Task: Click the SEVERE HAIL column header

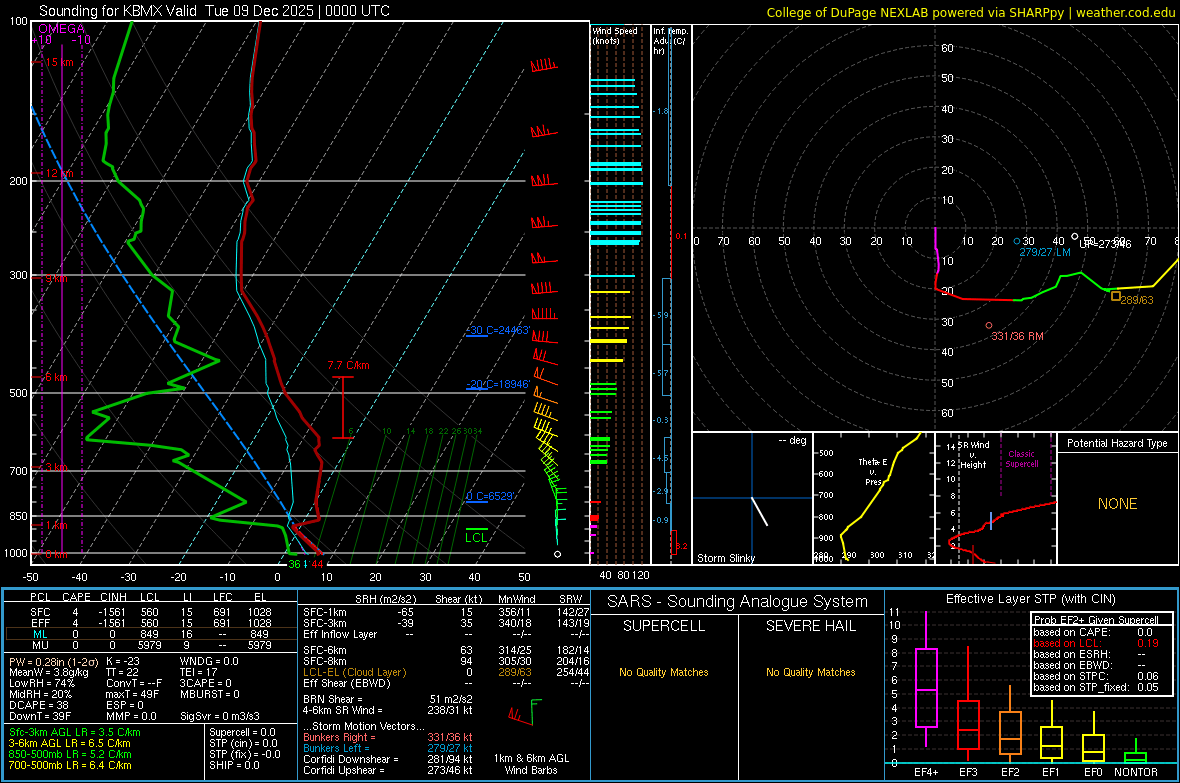Action: (x=810, y=626)
